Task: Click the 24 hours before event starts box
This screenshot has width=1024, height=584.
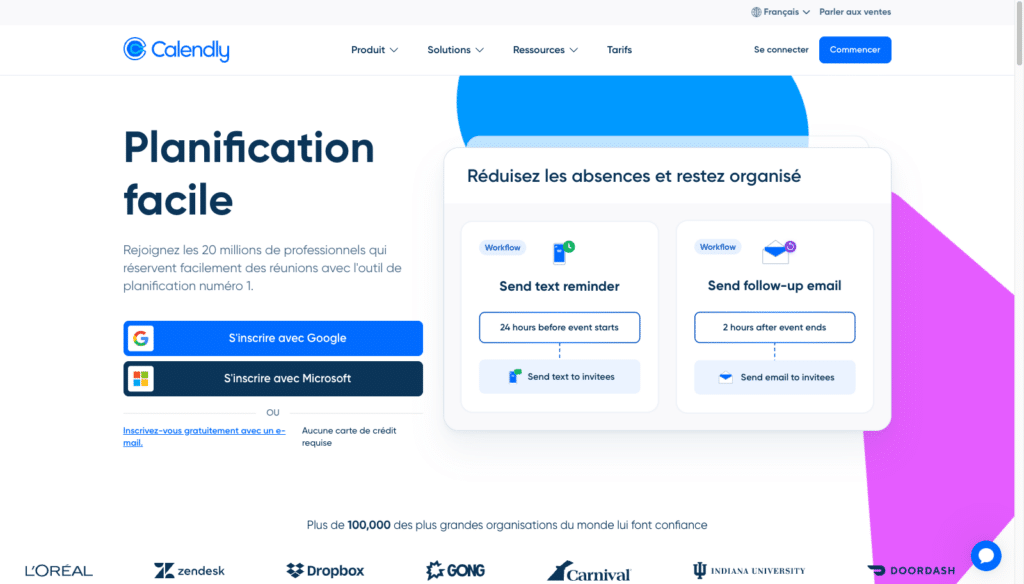Action: (559, 327)
